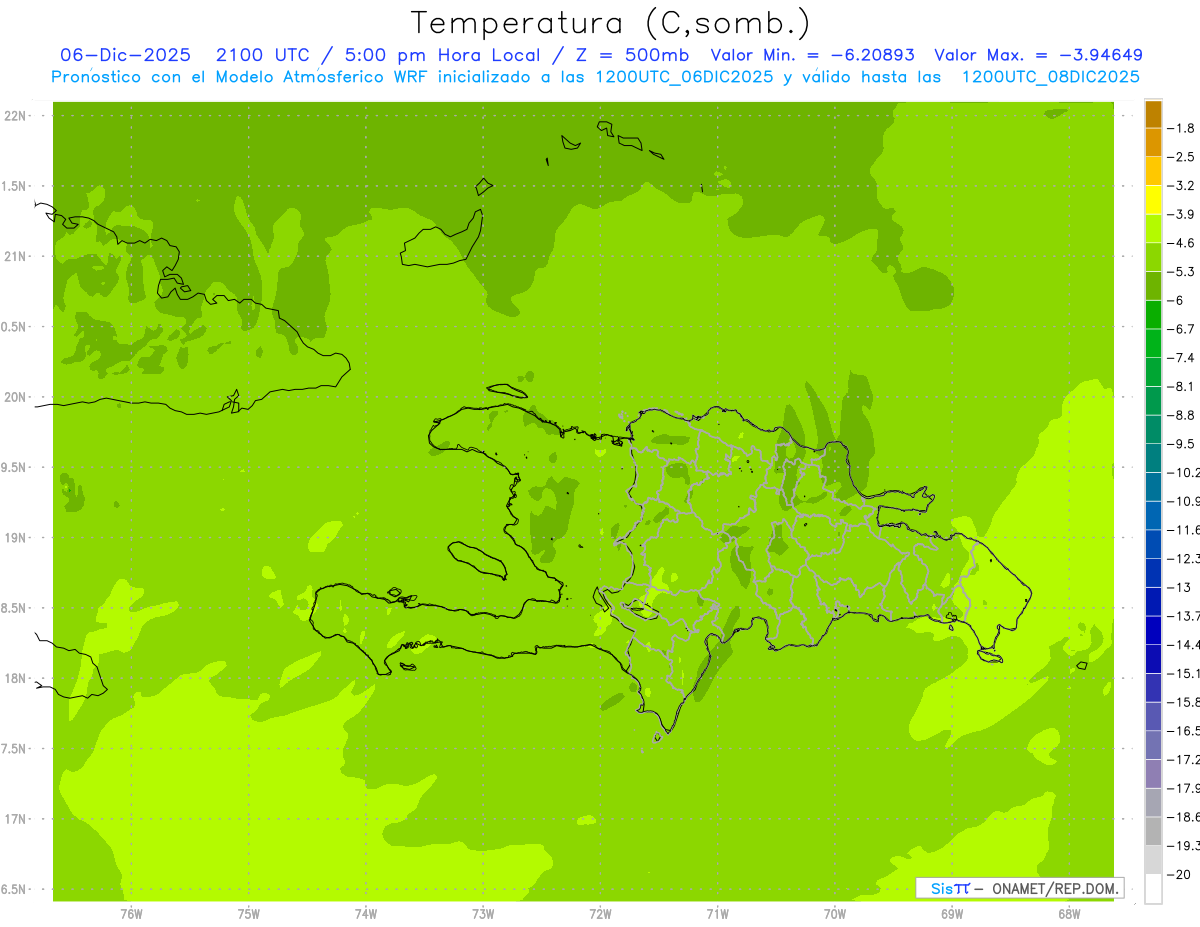
Task: Click the '21N' latitude label
Action: coord(15,257)
